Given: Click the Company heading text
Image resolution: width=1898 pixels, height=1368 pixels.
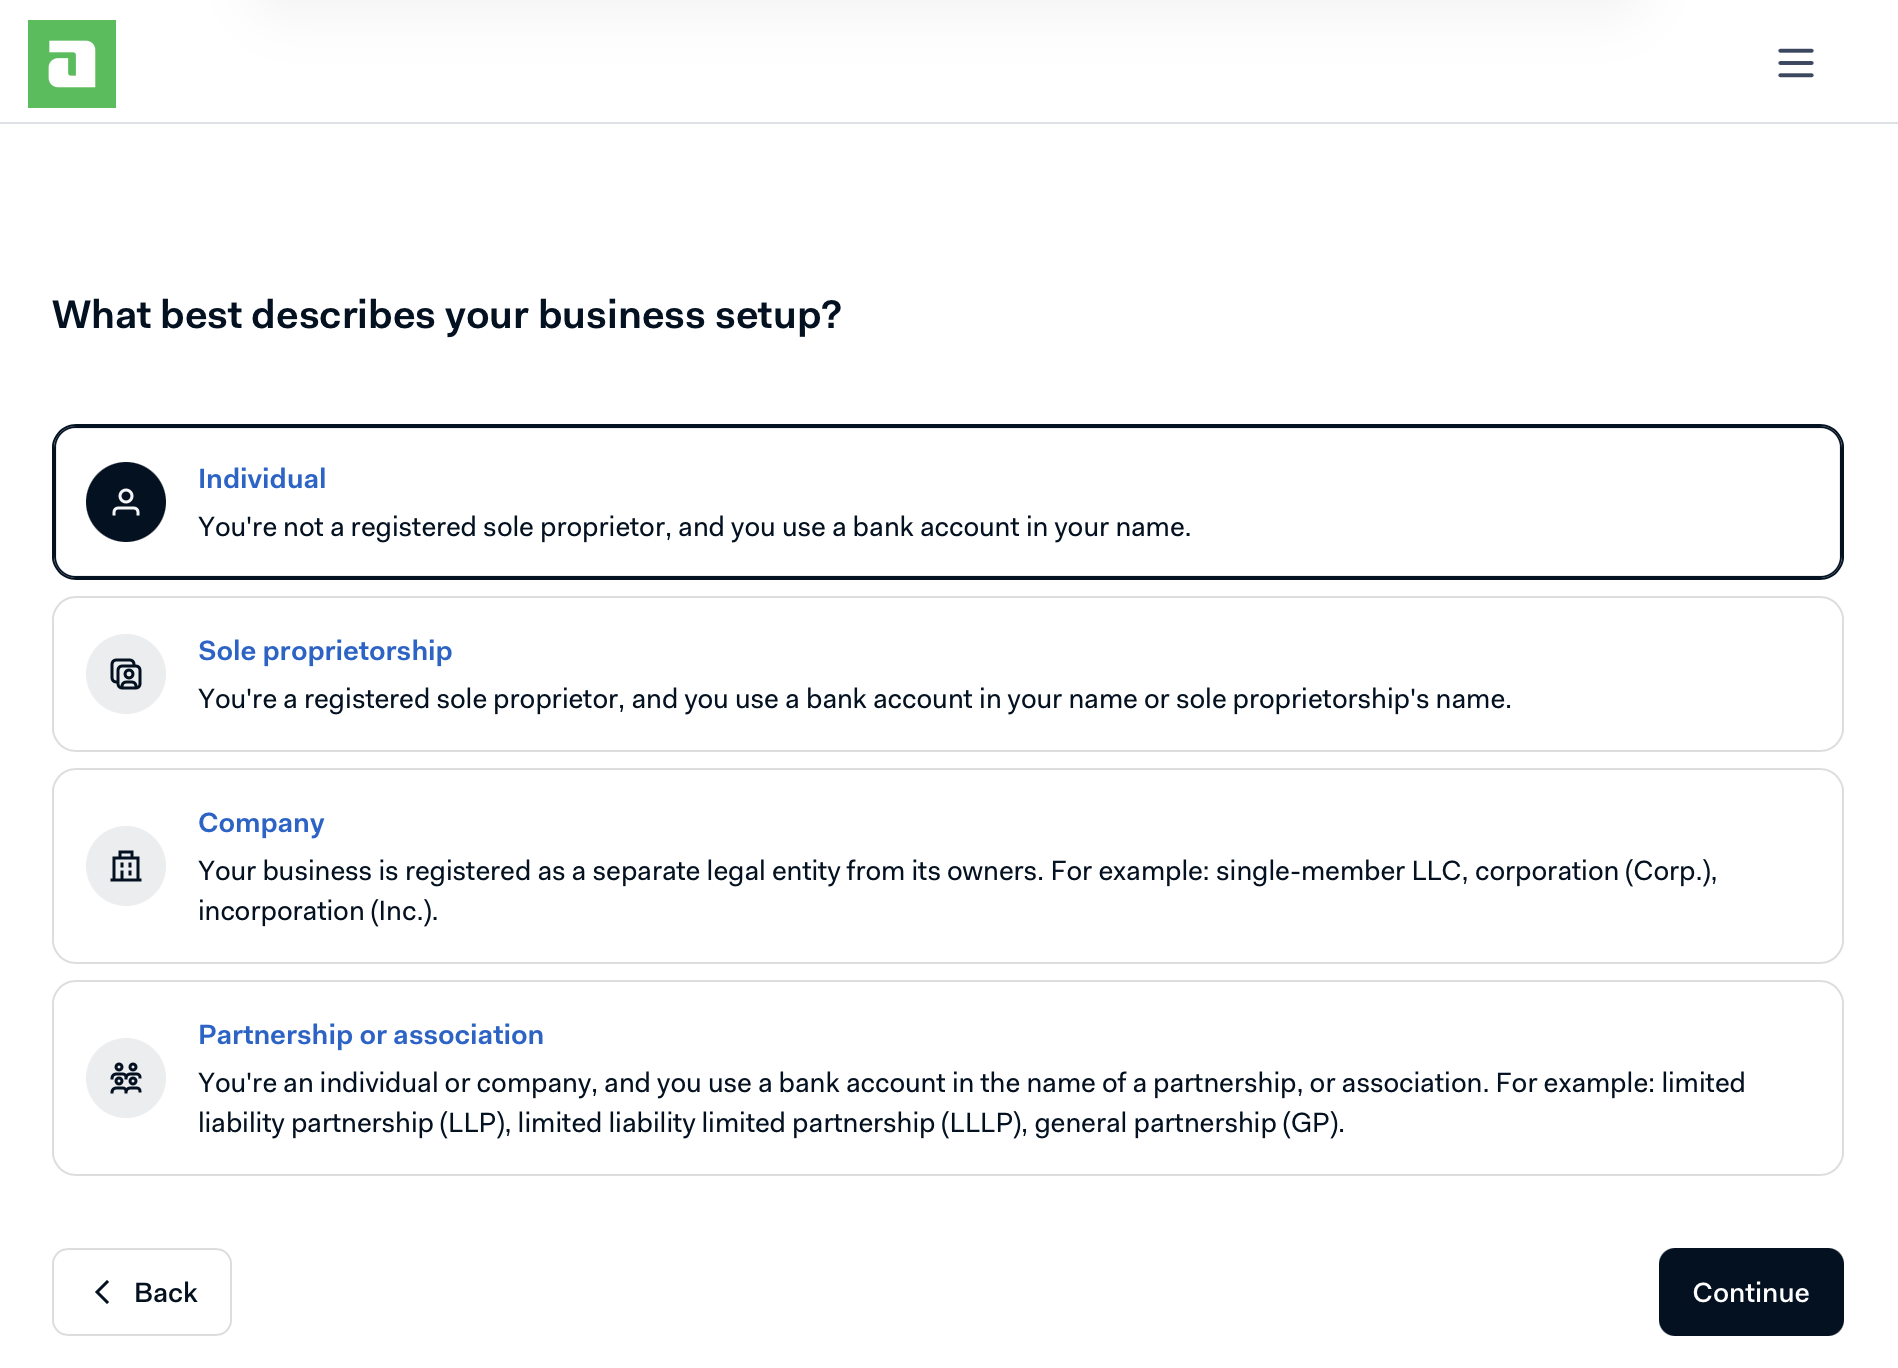Looking at the screenshot, I should click(x=261, y=823).
